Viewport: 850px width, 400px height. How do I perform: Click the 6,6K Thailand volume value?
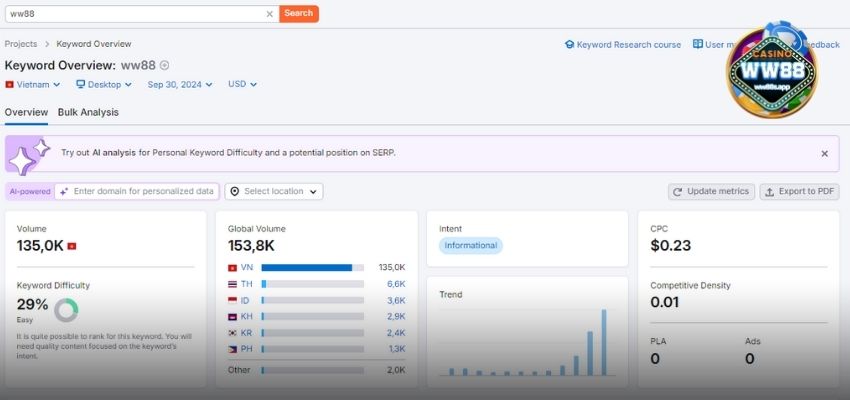(396, 284)
